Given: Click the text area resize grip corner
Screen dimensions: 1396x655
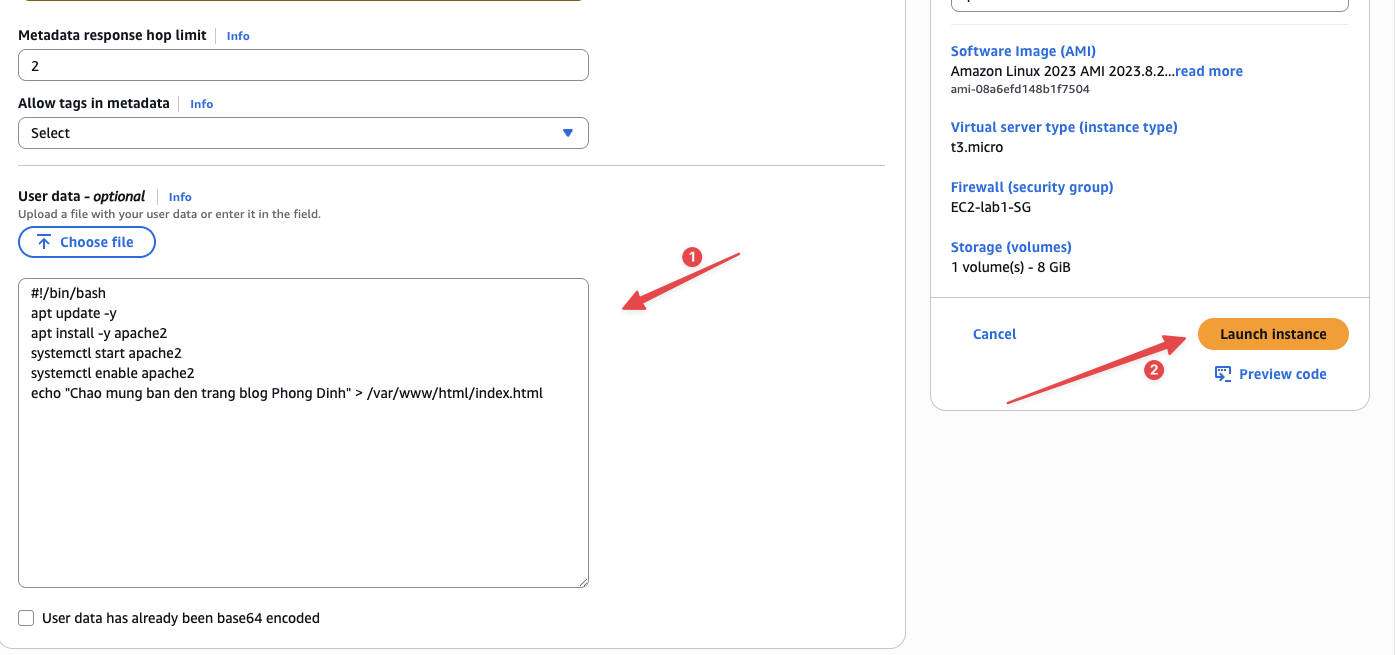Looking at the screenshot, I should (x=582, y=581).
